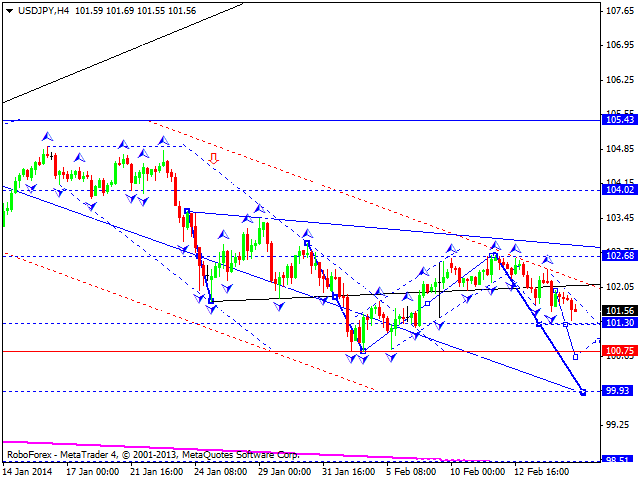Image resolution: width=640 pixels, height=480 pixels.
Task: Click the 107.65 price scale value
Action: click(621, 11)
